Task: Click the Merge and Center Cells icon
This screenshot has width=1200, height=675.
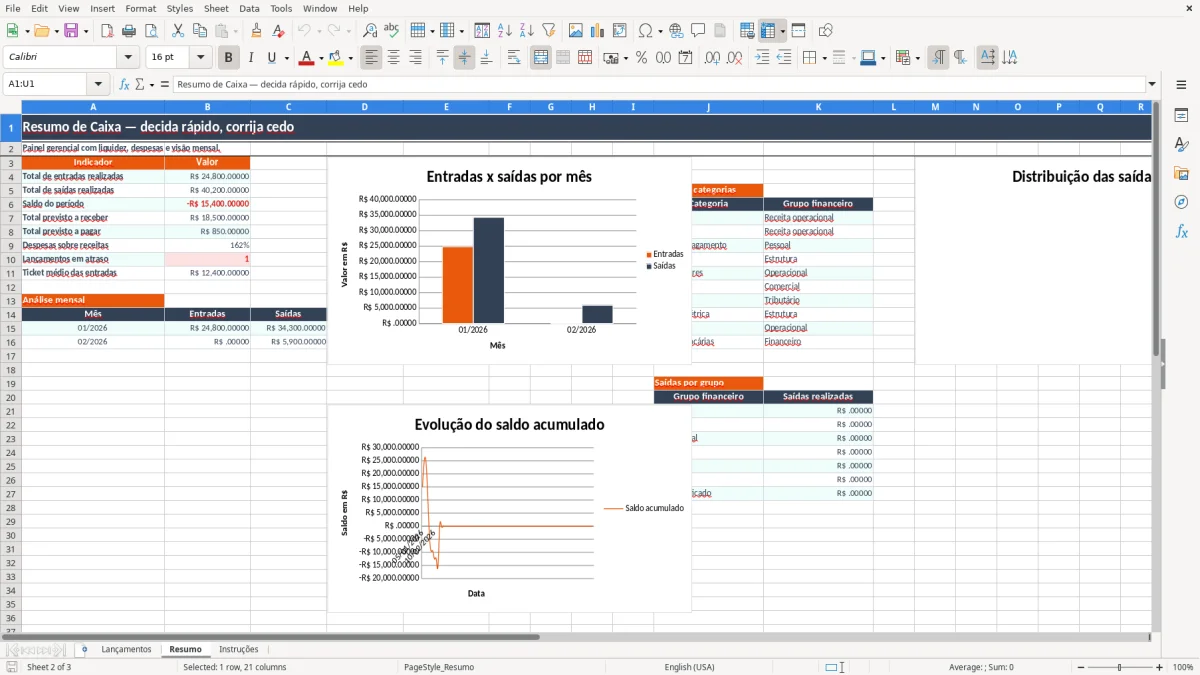Action: 541,58
